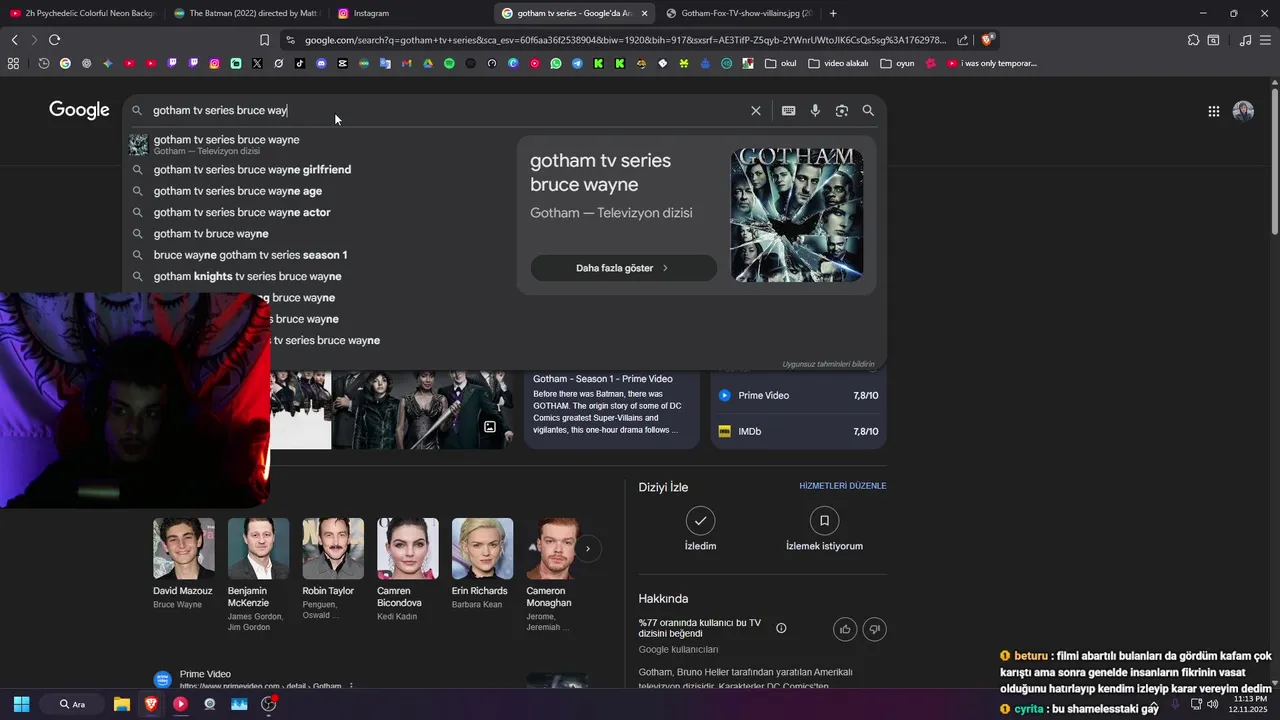This screenshot has height=720, width=1280.
Task: Click 'Daha fazla göster' button
Action: pos(623,268)
